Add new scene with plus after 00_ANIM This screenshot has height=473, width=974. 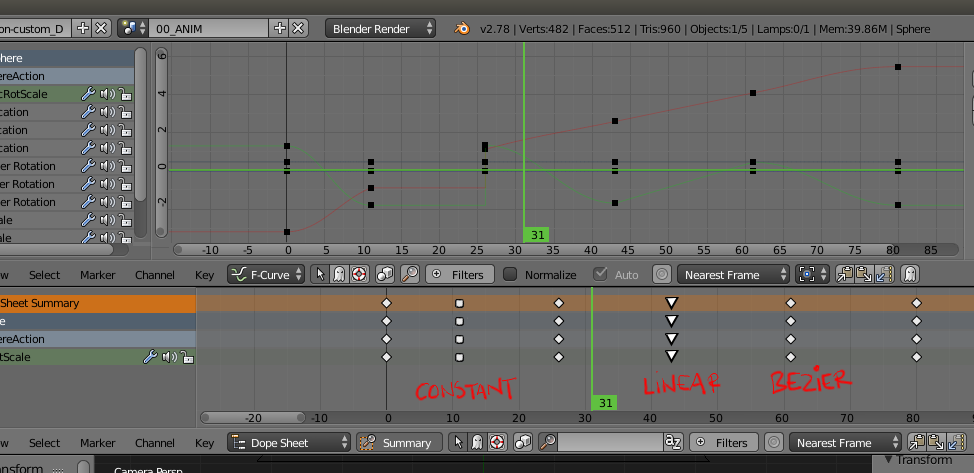(280, 29)
